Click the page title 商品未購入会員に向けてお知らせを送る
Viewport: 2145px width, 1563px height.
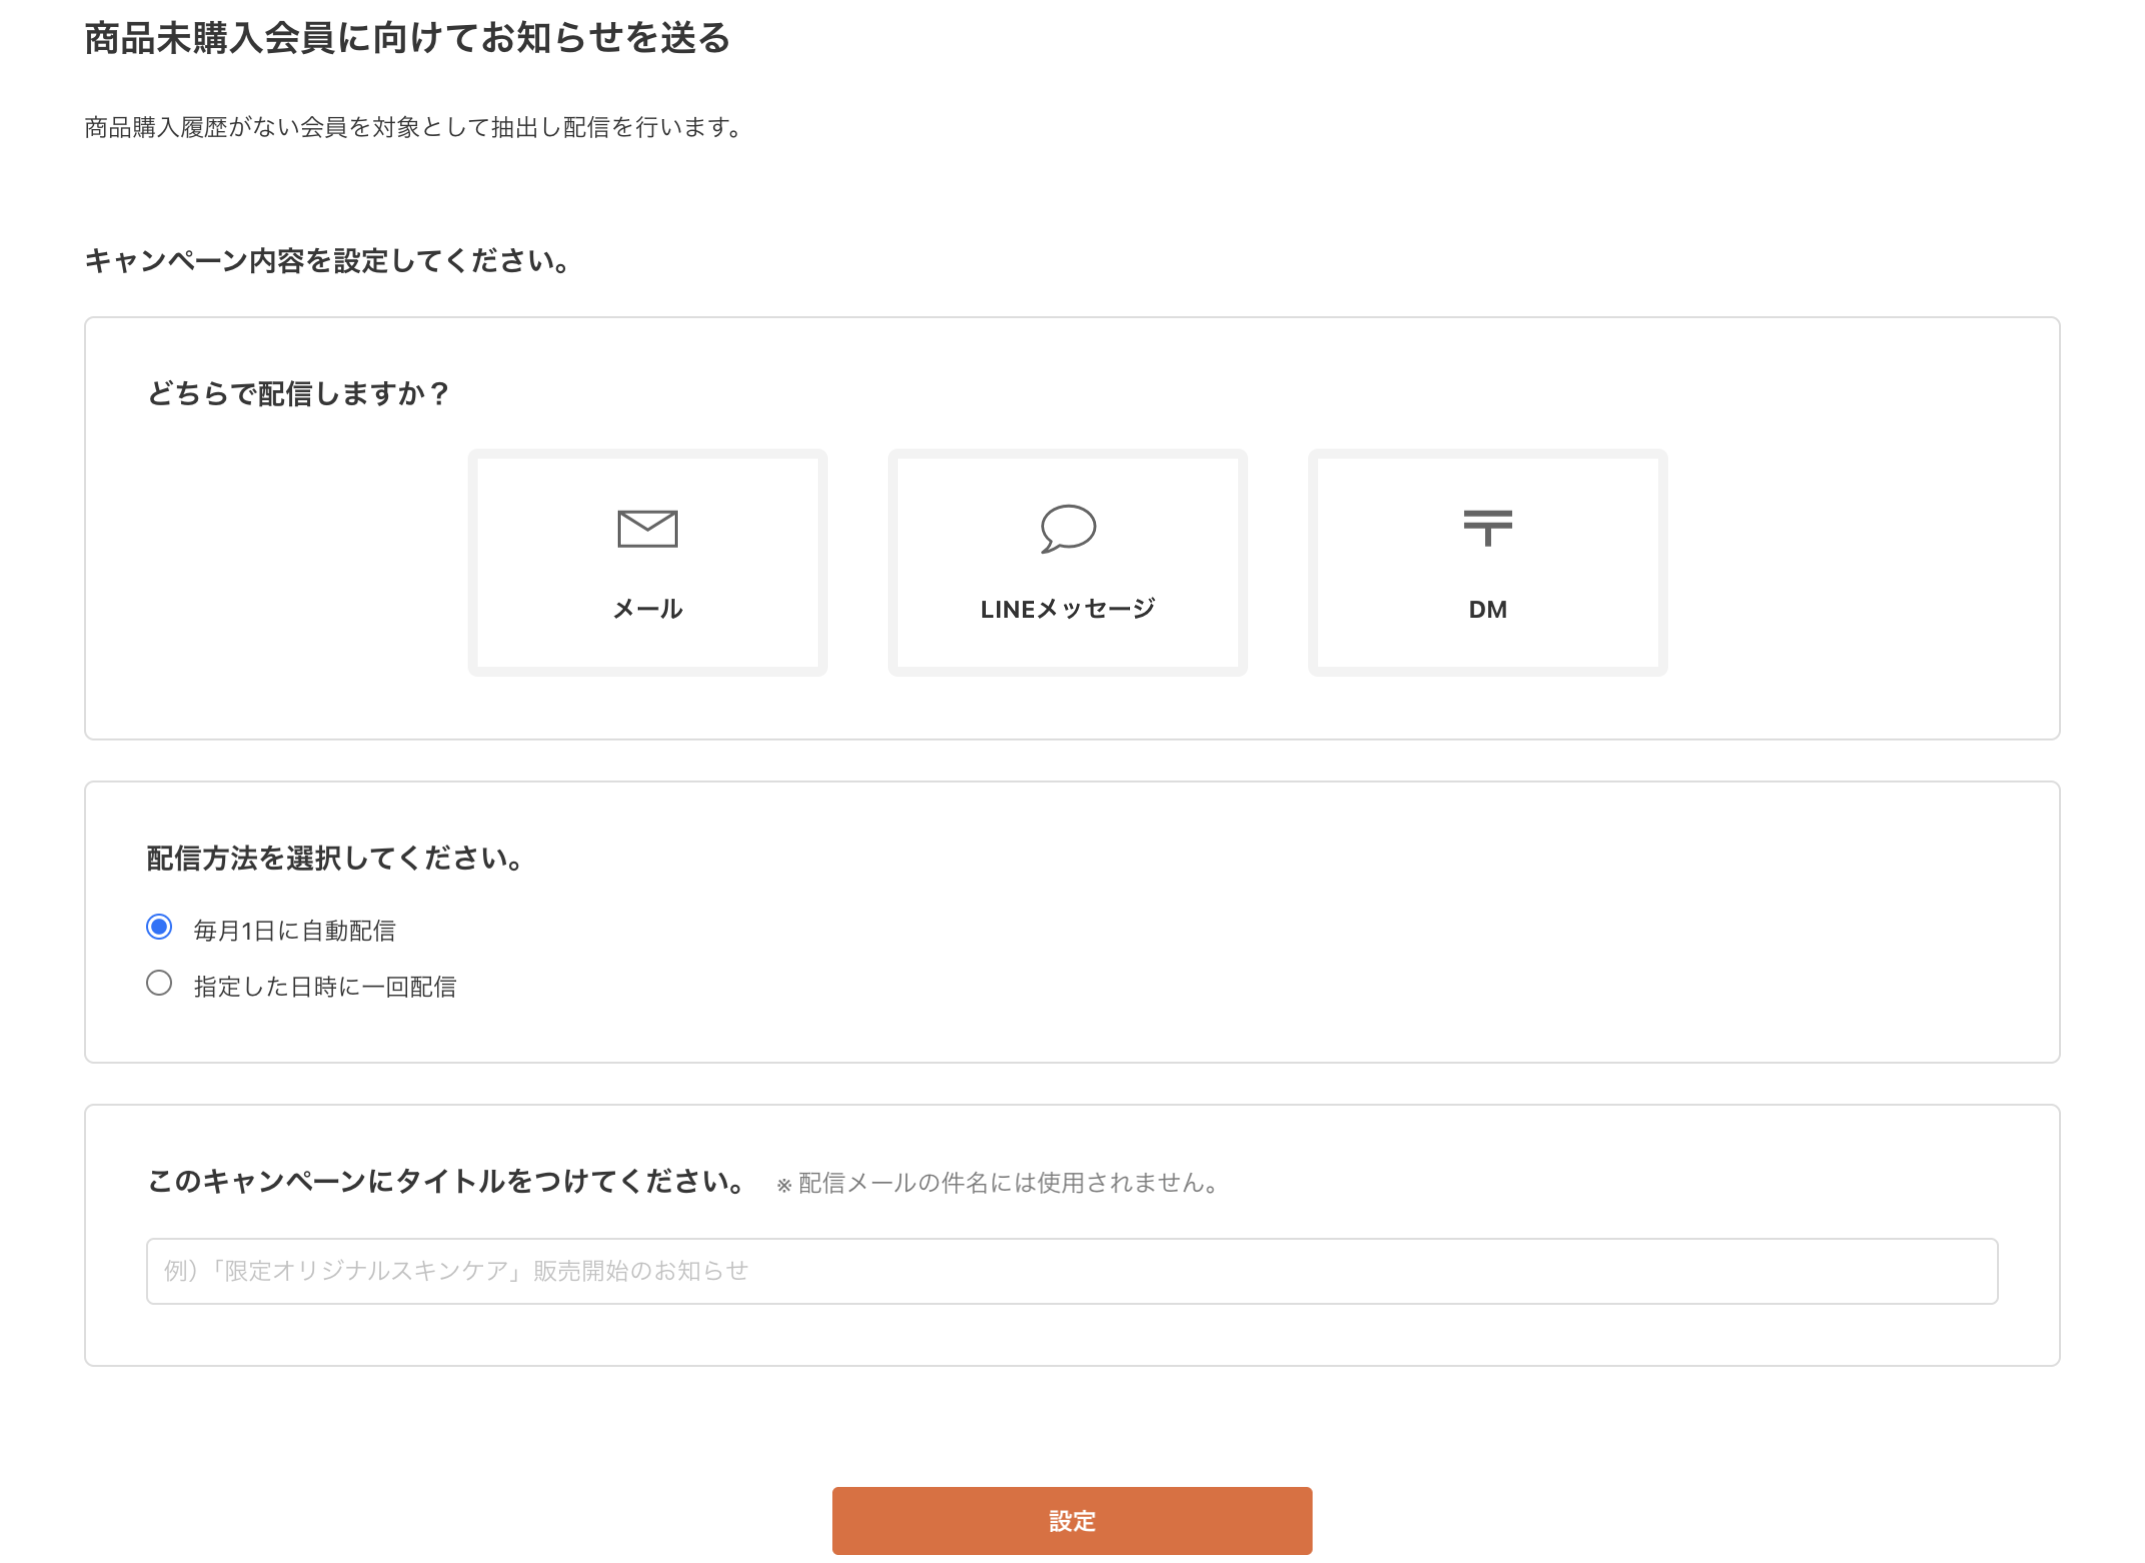(407, 40)
